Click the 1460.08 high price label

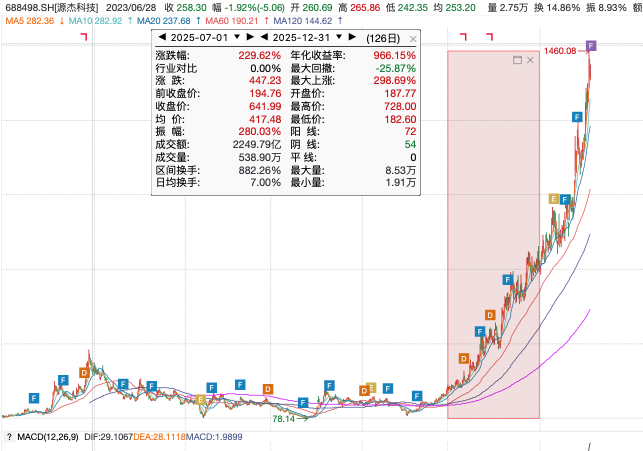point(560,50)
